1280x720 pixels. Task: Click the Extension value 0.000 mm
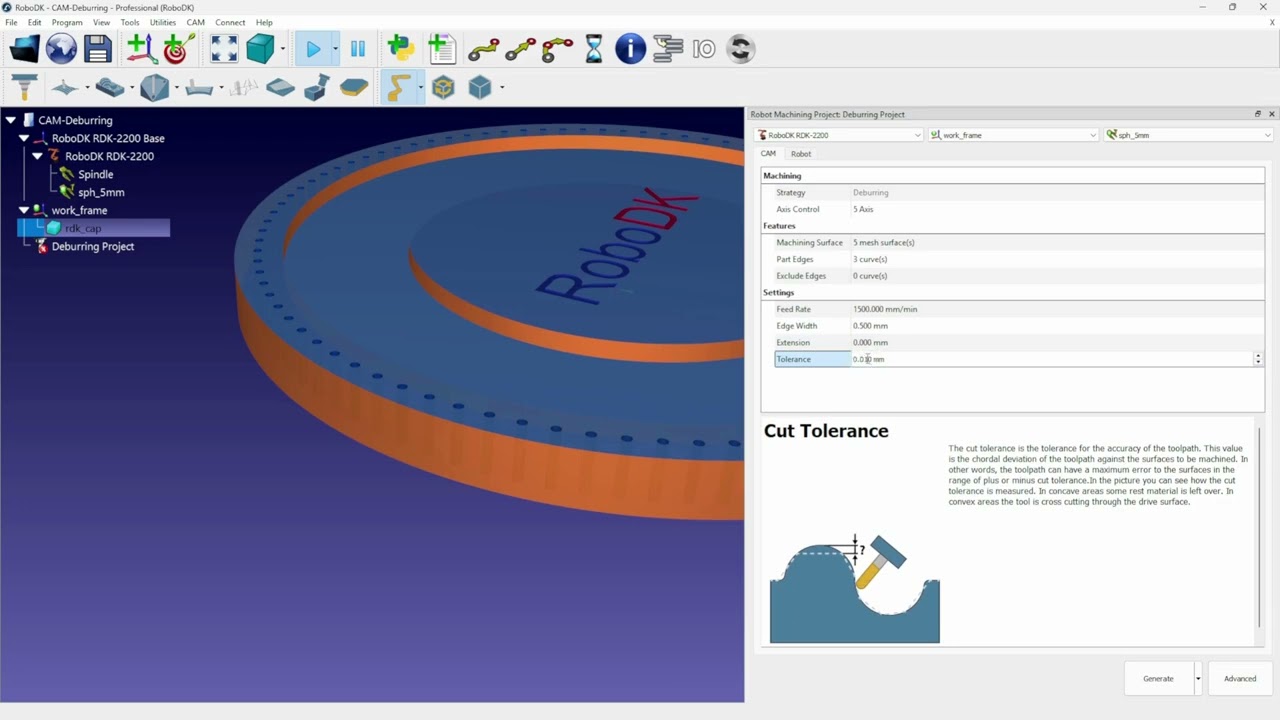[x=870, y=342]
